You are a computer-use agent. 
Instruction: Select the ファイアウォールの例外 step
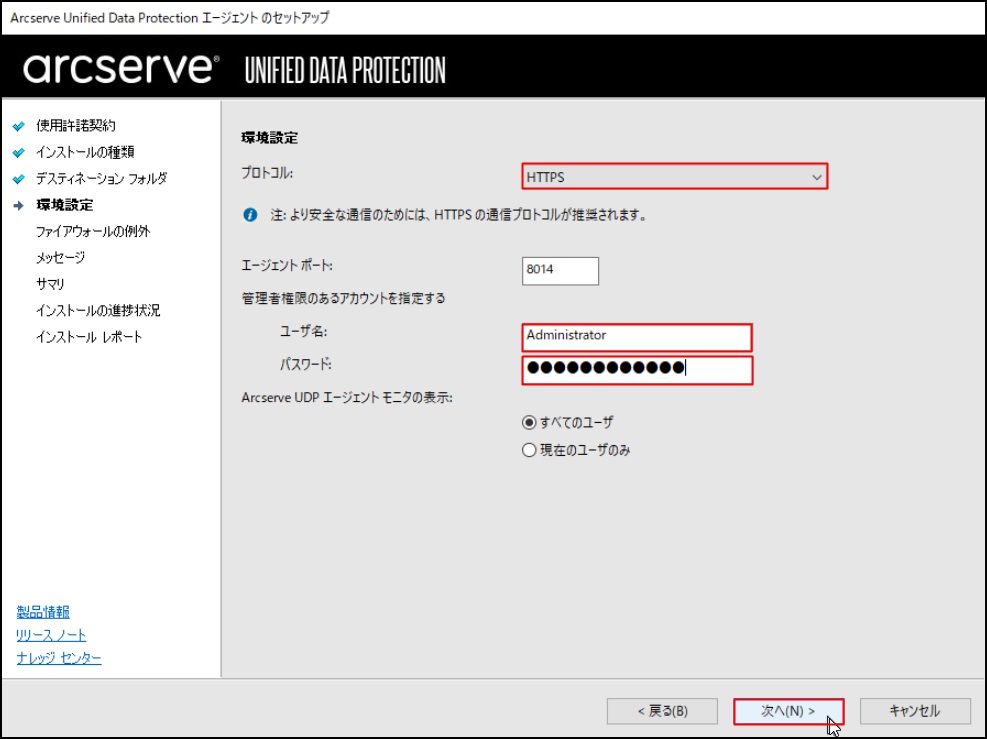[93, 232]
